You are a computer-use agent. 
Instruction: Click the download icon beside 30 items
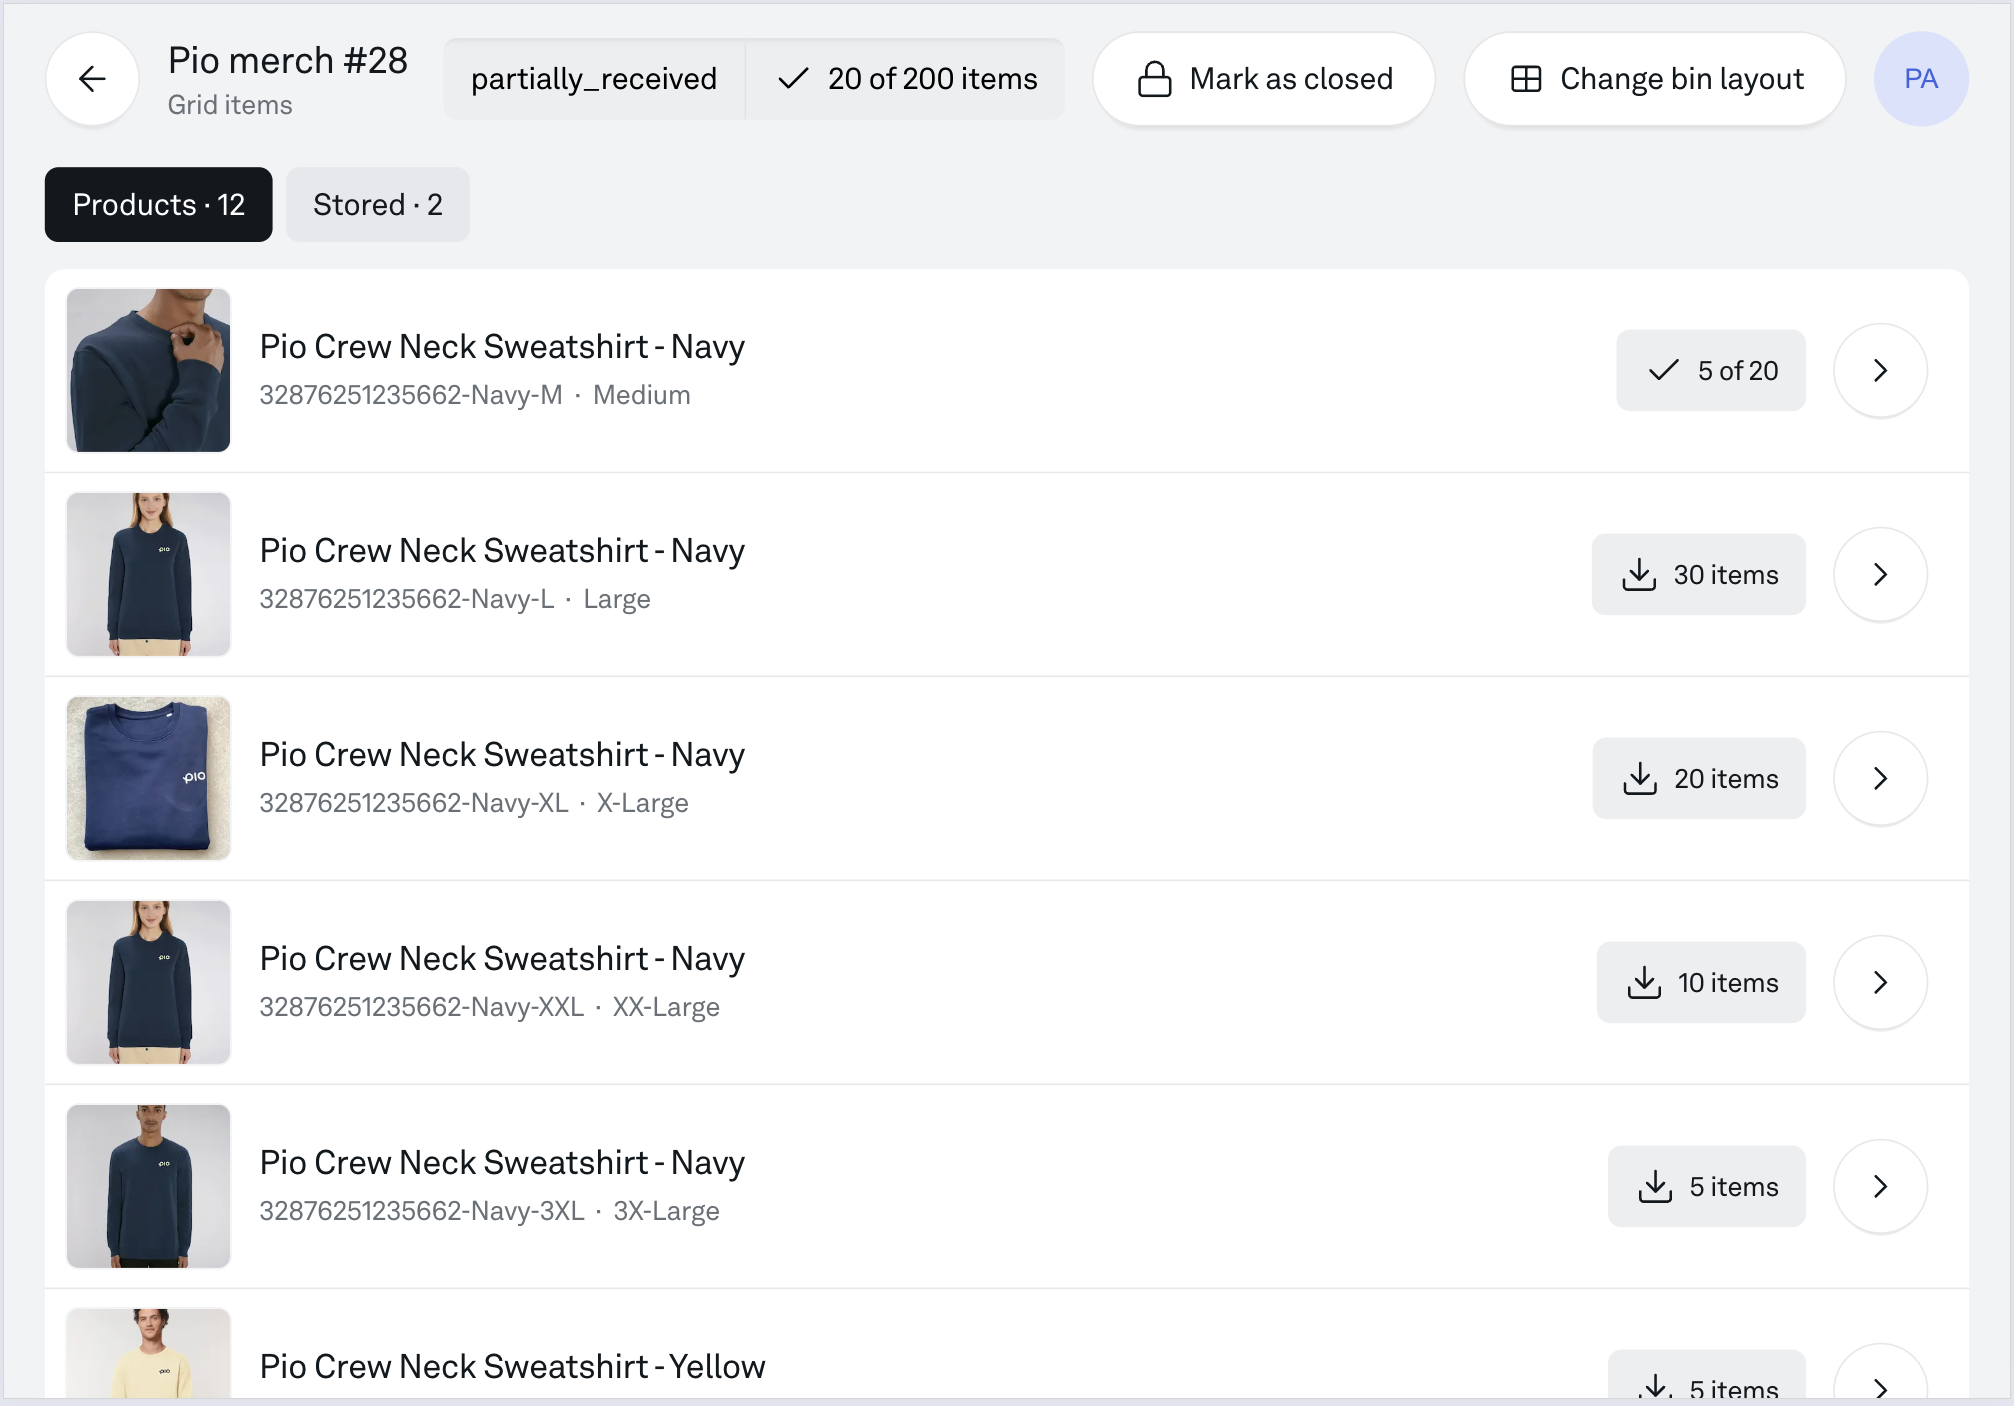coord(1639,575)
